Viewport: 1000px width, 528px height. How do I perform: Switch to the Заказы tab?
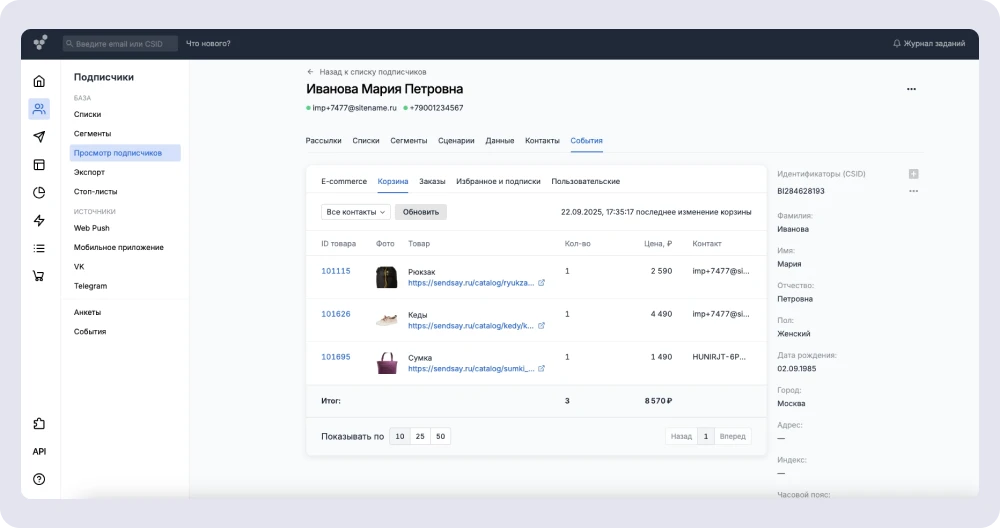point(432,181)
